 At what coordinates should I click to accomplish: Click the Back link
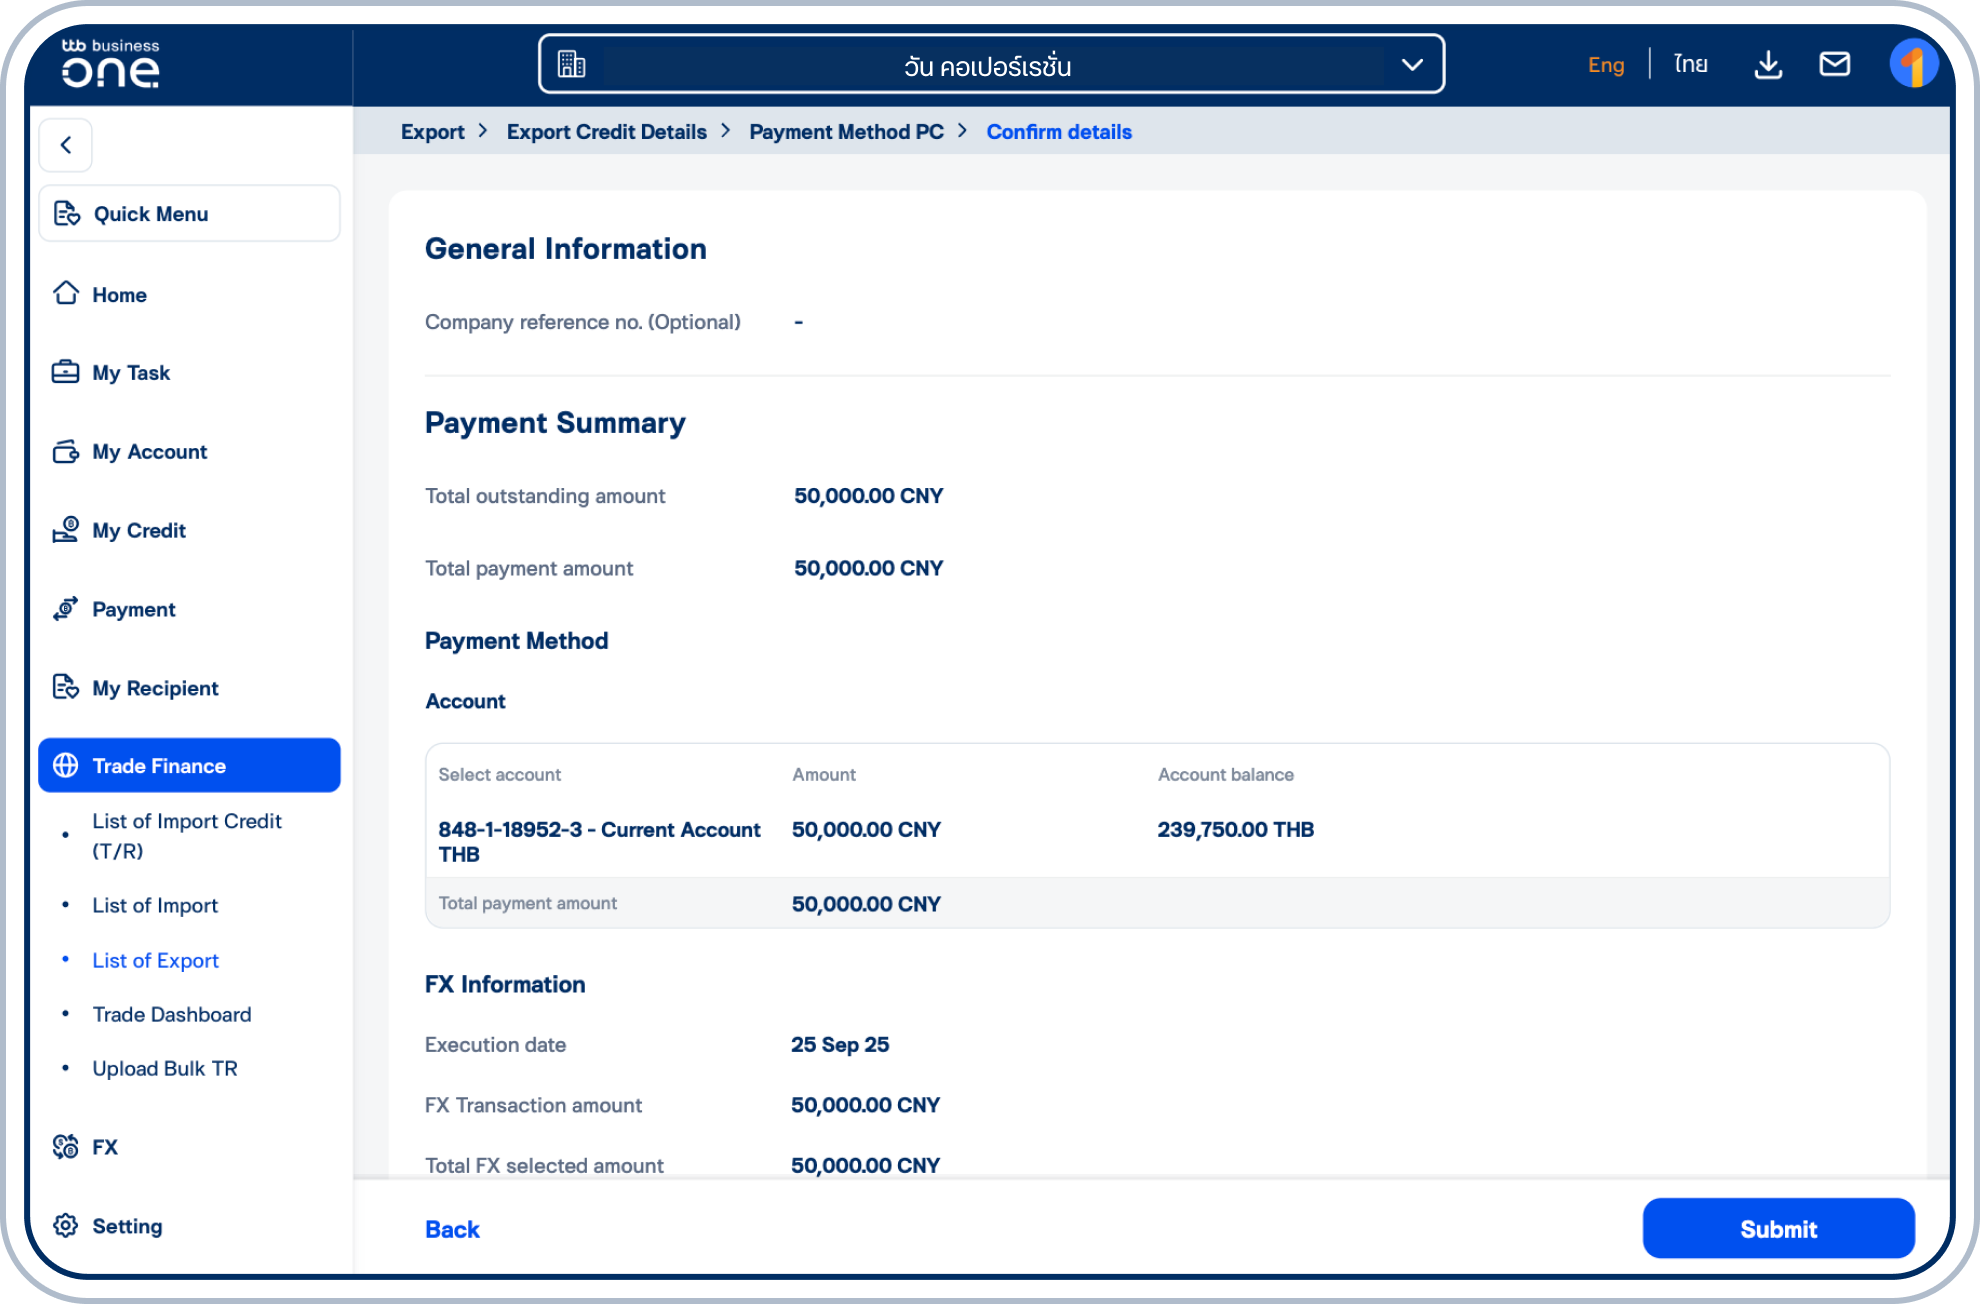coord(452,1229)
